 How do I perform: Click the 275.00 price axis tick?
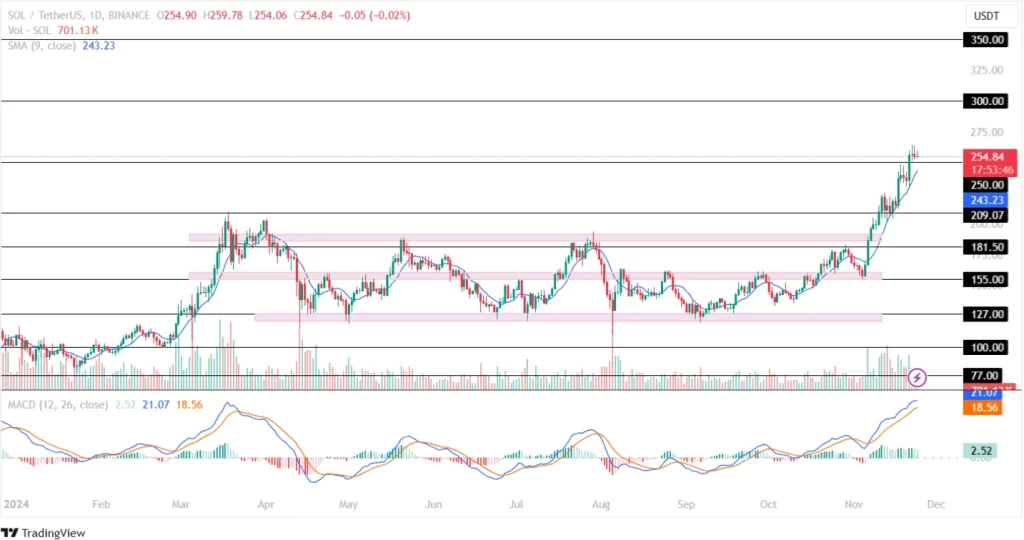(987, 132)
